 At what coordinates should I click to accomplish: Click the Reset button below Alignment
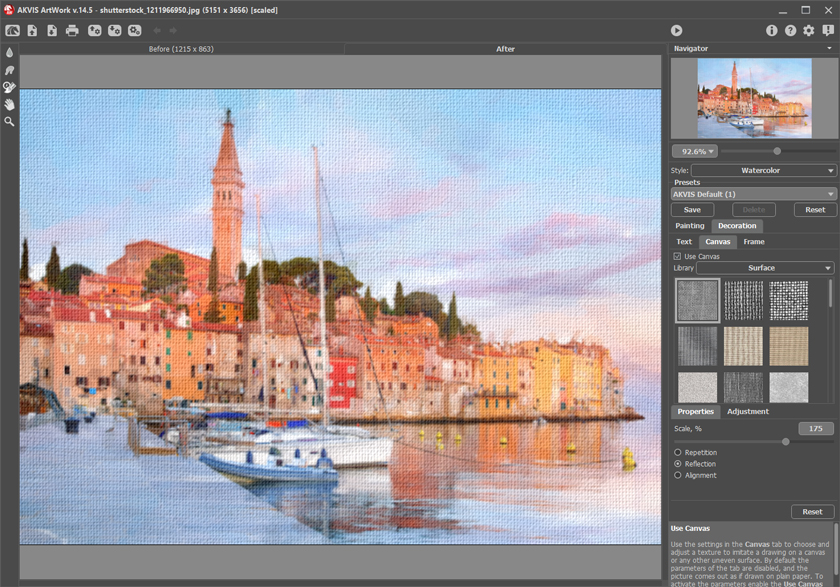tap(812, 512)
